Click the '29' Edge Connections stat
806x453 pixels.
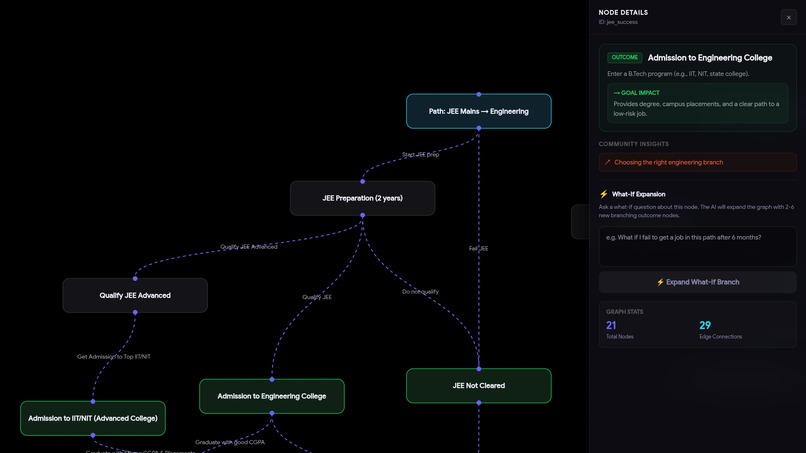click(705, 325)
